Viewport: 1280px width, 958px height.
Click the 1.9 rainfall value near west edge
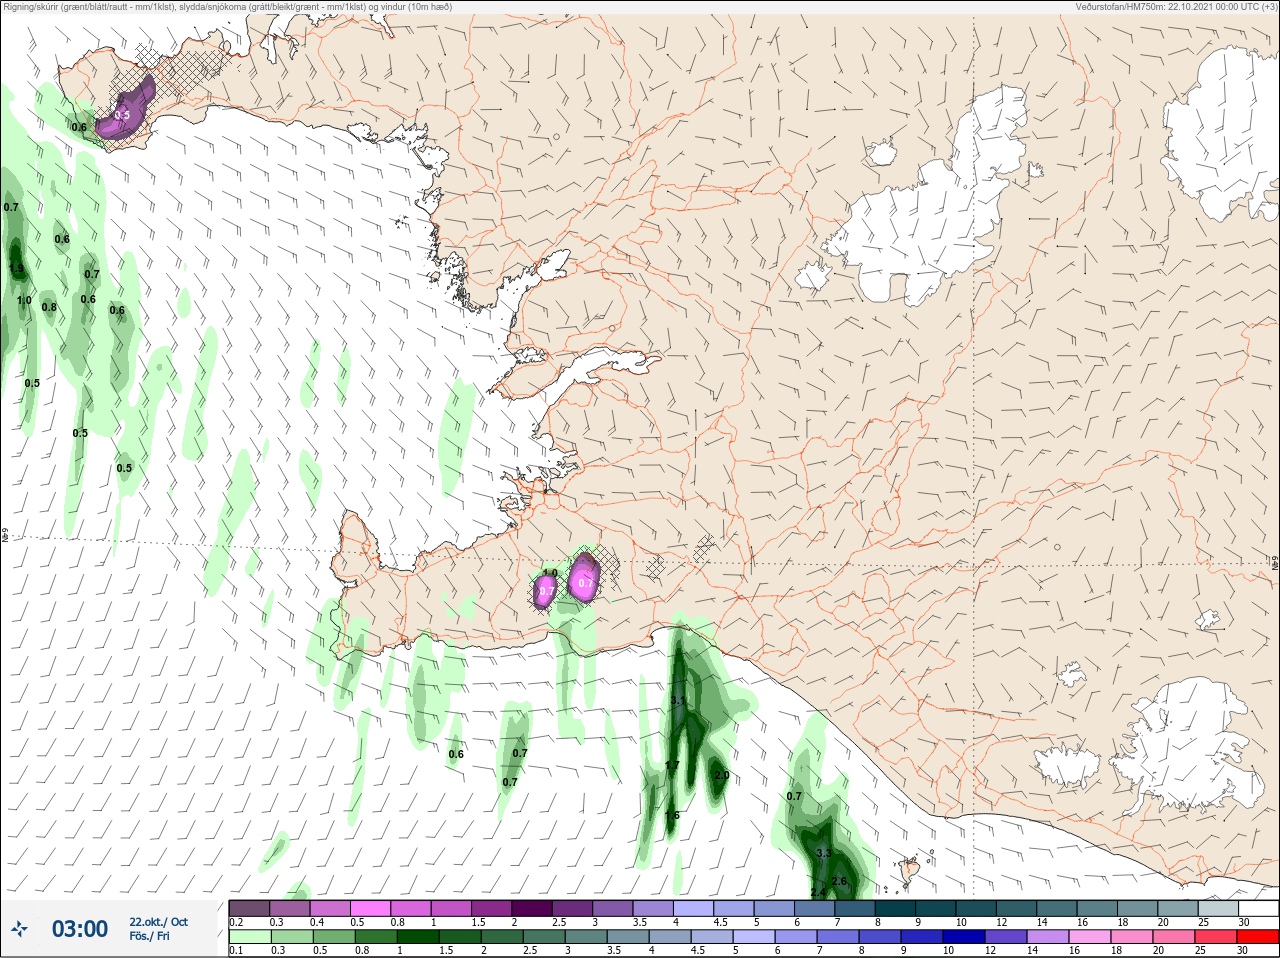(x=17, y=269)
